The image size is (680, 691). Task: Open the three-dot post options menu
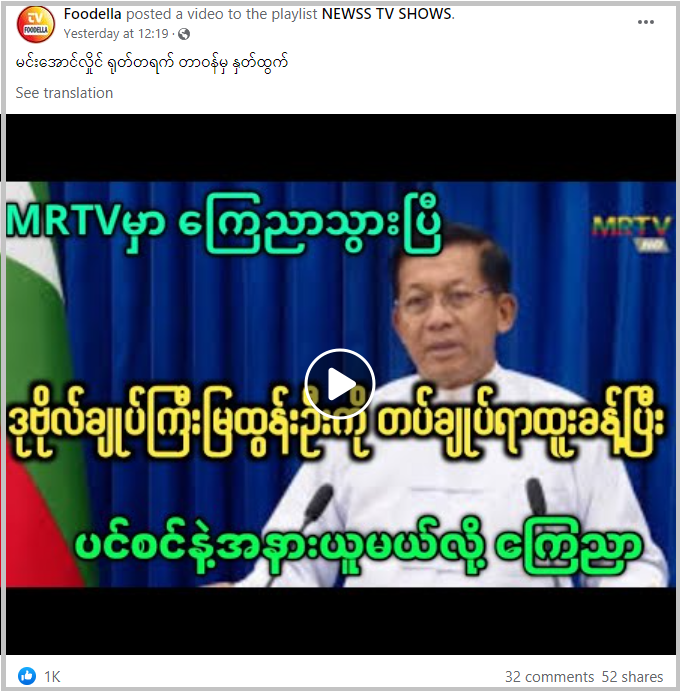coord(646,22)
